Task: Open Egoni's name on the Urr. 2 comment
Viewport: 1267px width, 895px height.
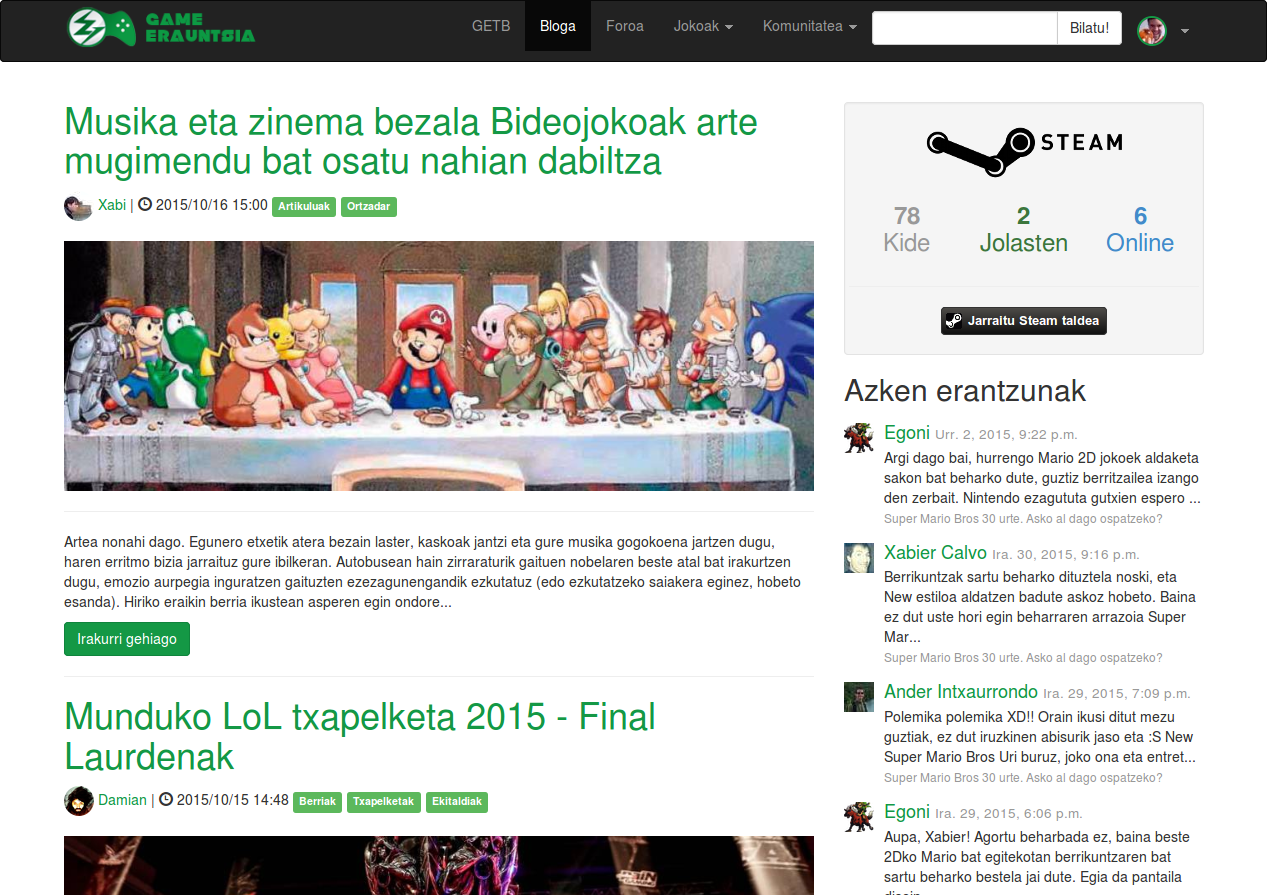Action: tap(907, 433)
